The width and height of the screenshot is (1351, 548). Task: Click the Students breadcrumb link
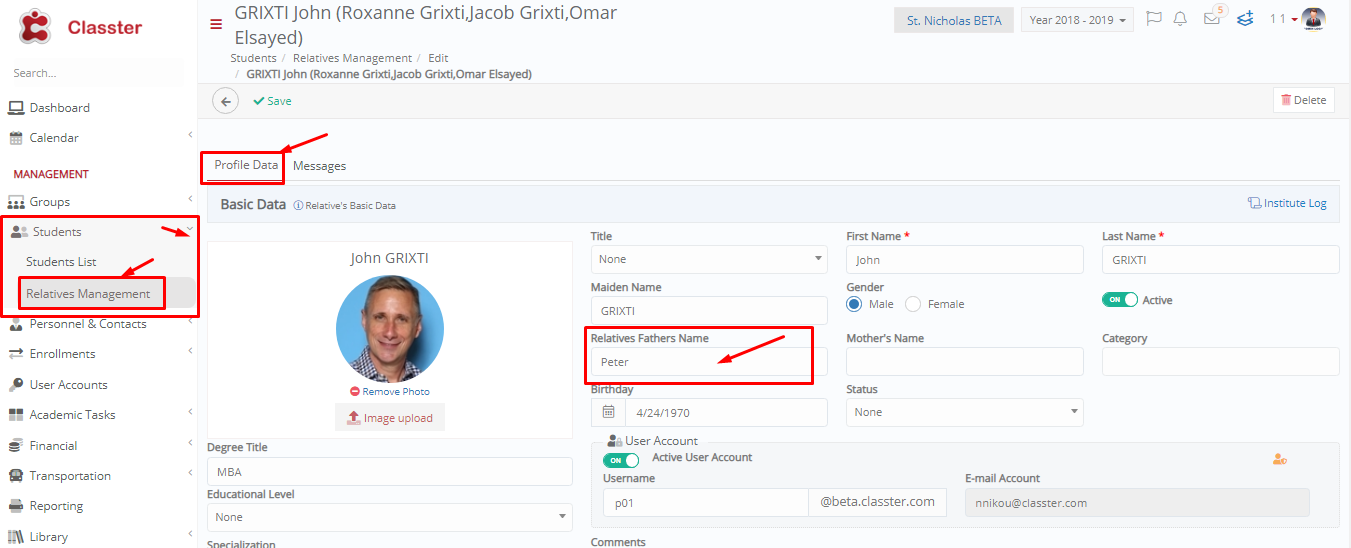click(253, 59)
